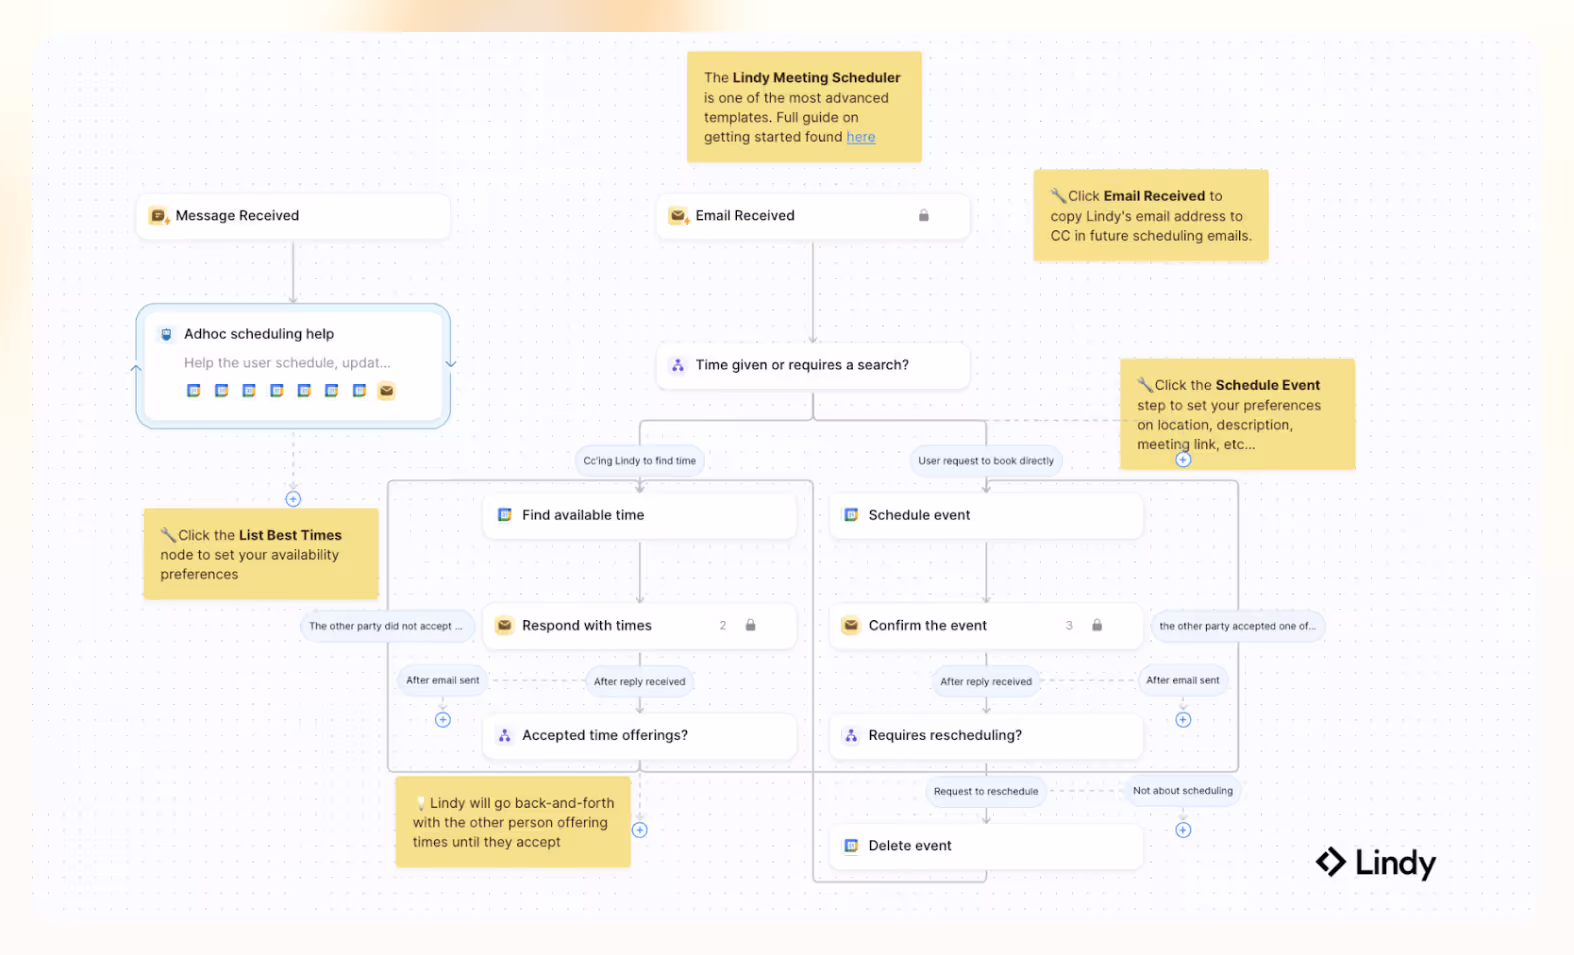Click up arrow on Adhoc scheduling help edge
The height and width of the screenshot is (955, 1574).
coord(136,369)
